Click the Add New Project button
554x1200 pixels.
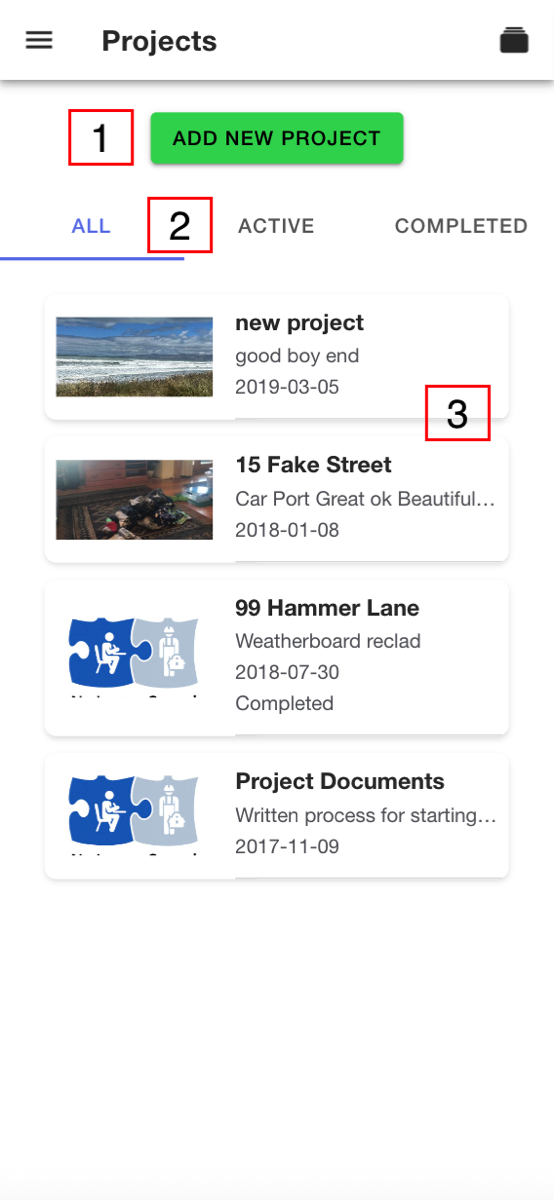click(x=277, y=138)
